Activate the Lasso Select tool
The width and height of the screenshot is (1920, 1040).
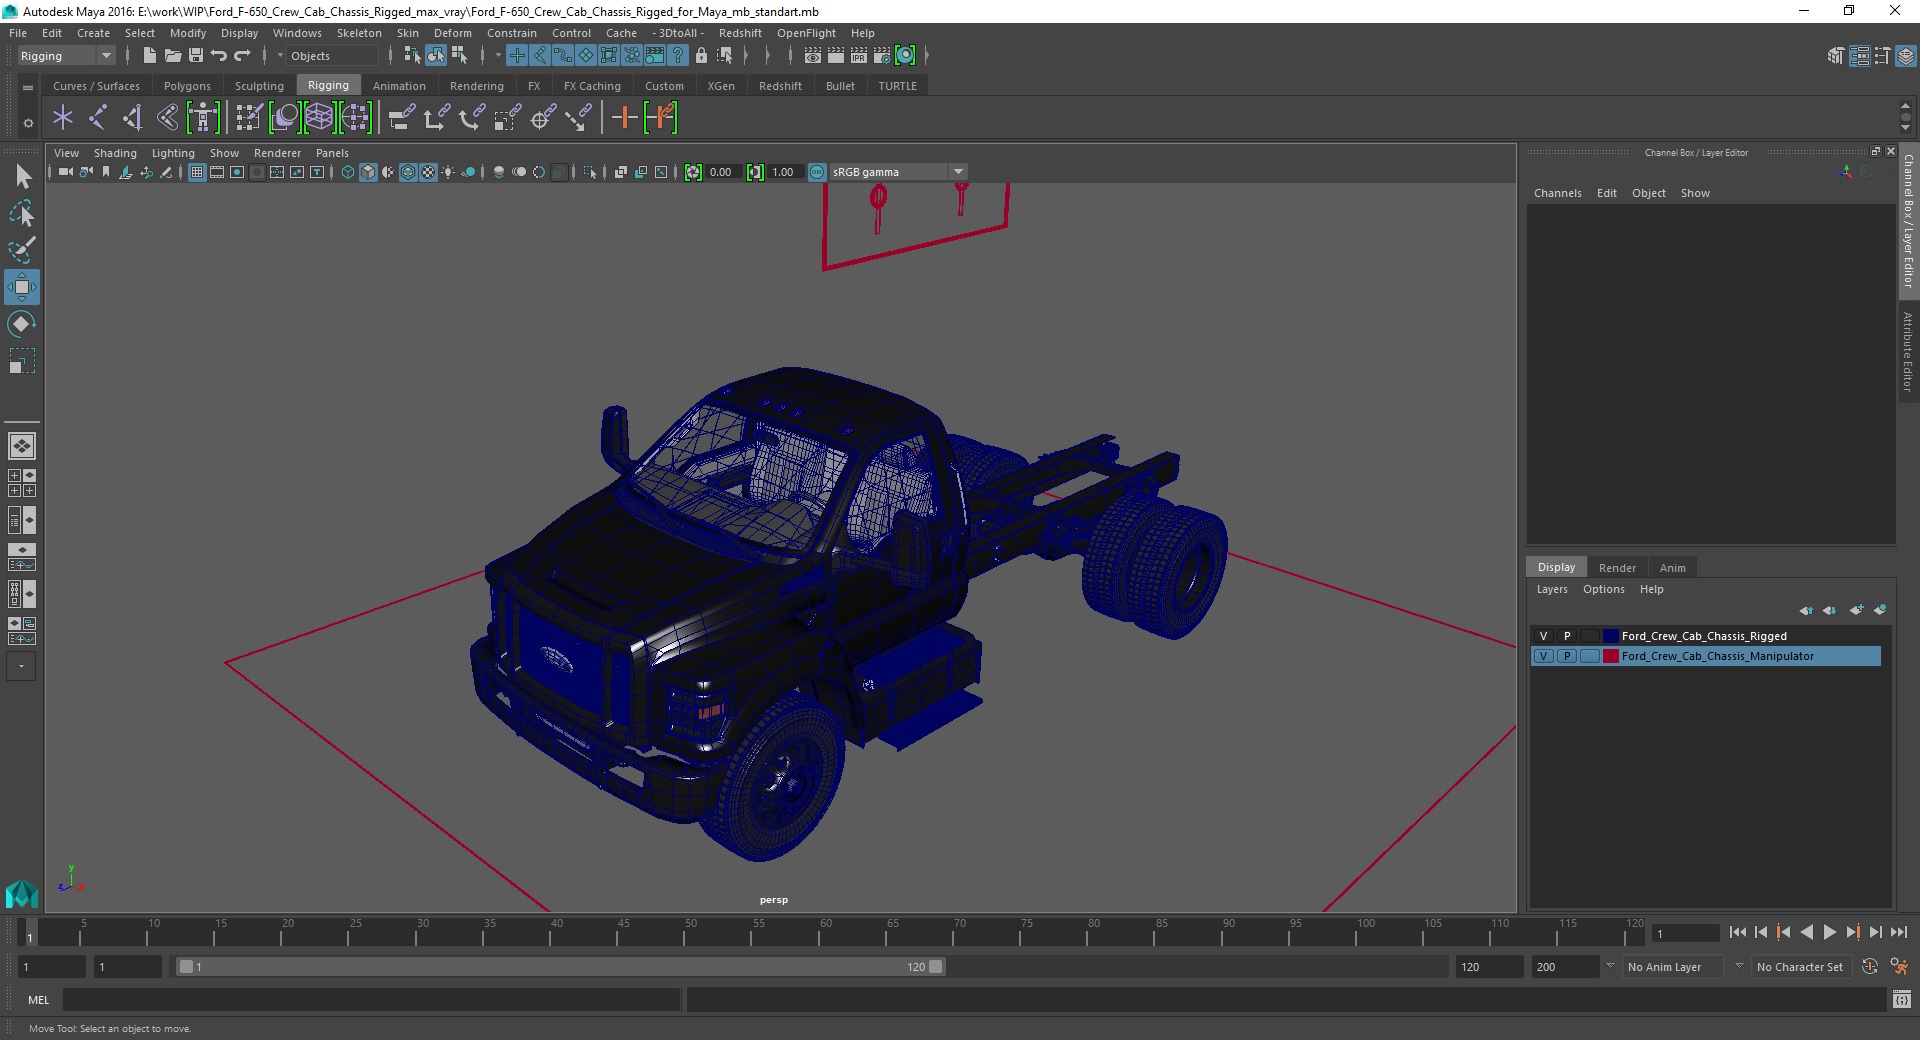click(x=22, y=213)
